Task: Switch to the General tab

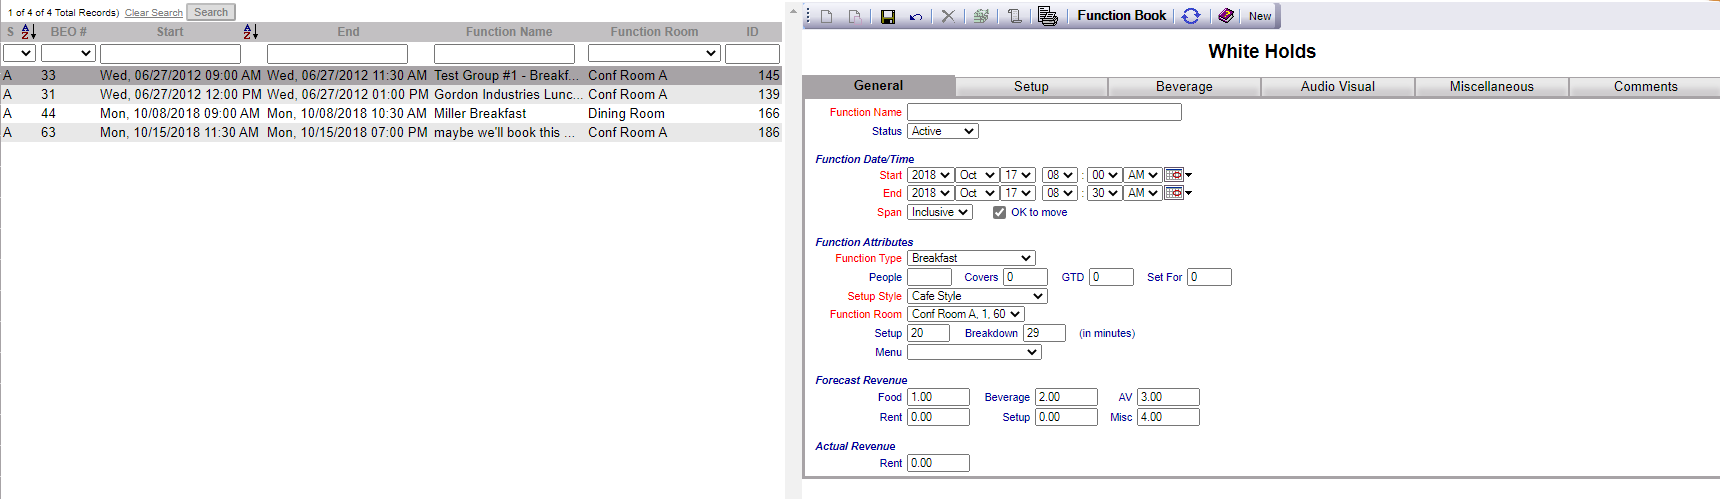Action: click(878, 86)
